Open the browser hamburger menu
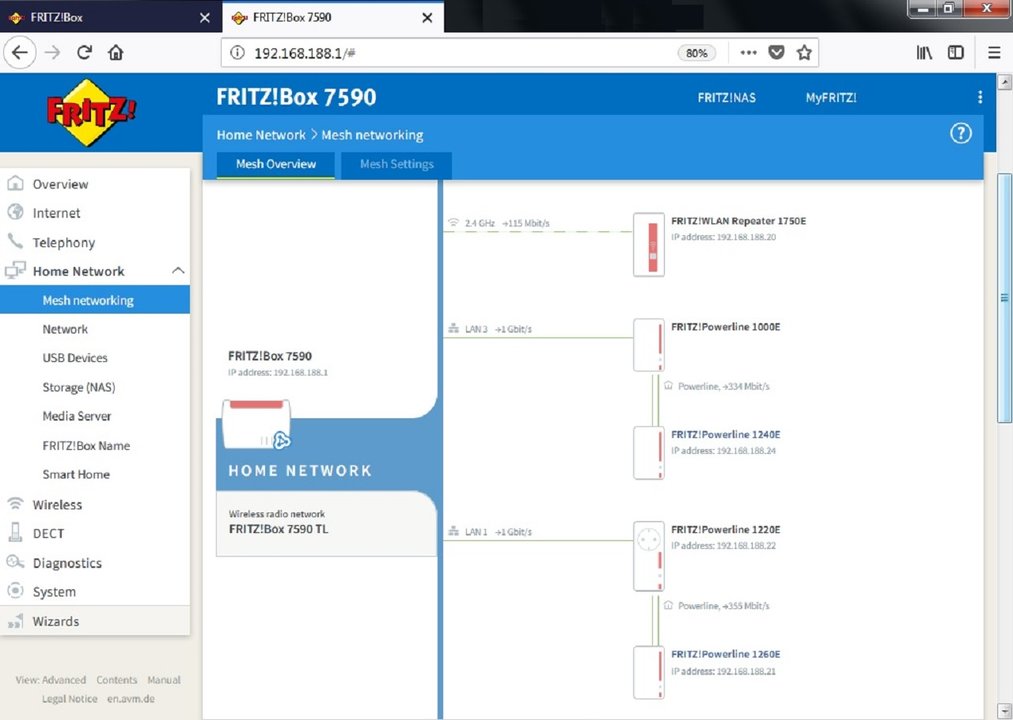Screen dimensions: 1013x720 [x=994, y=52]
